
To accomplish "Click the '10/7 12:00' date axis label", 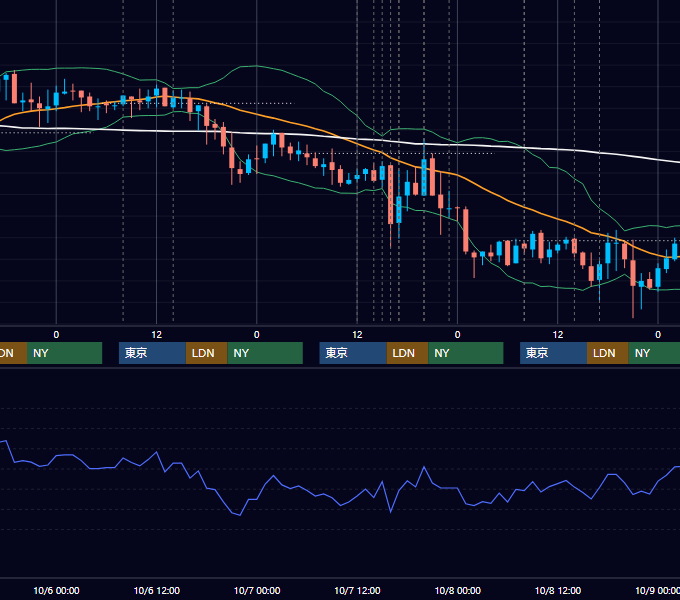I will click(x=357, y=590).
